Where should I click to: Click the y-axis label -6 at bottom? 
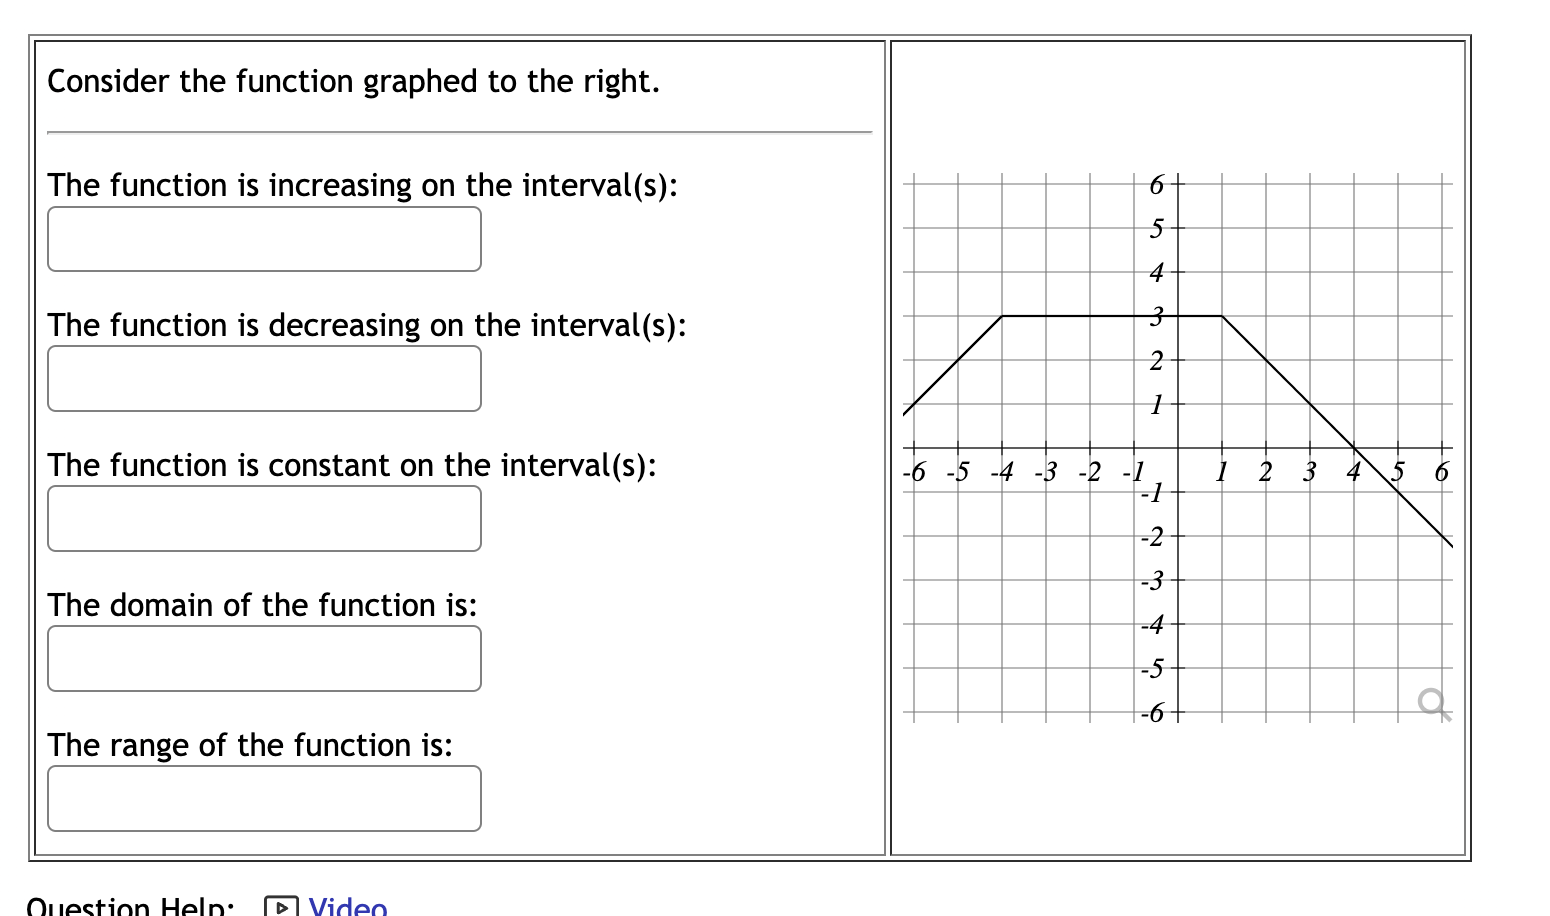pos(1153,713)
